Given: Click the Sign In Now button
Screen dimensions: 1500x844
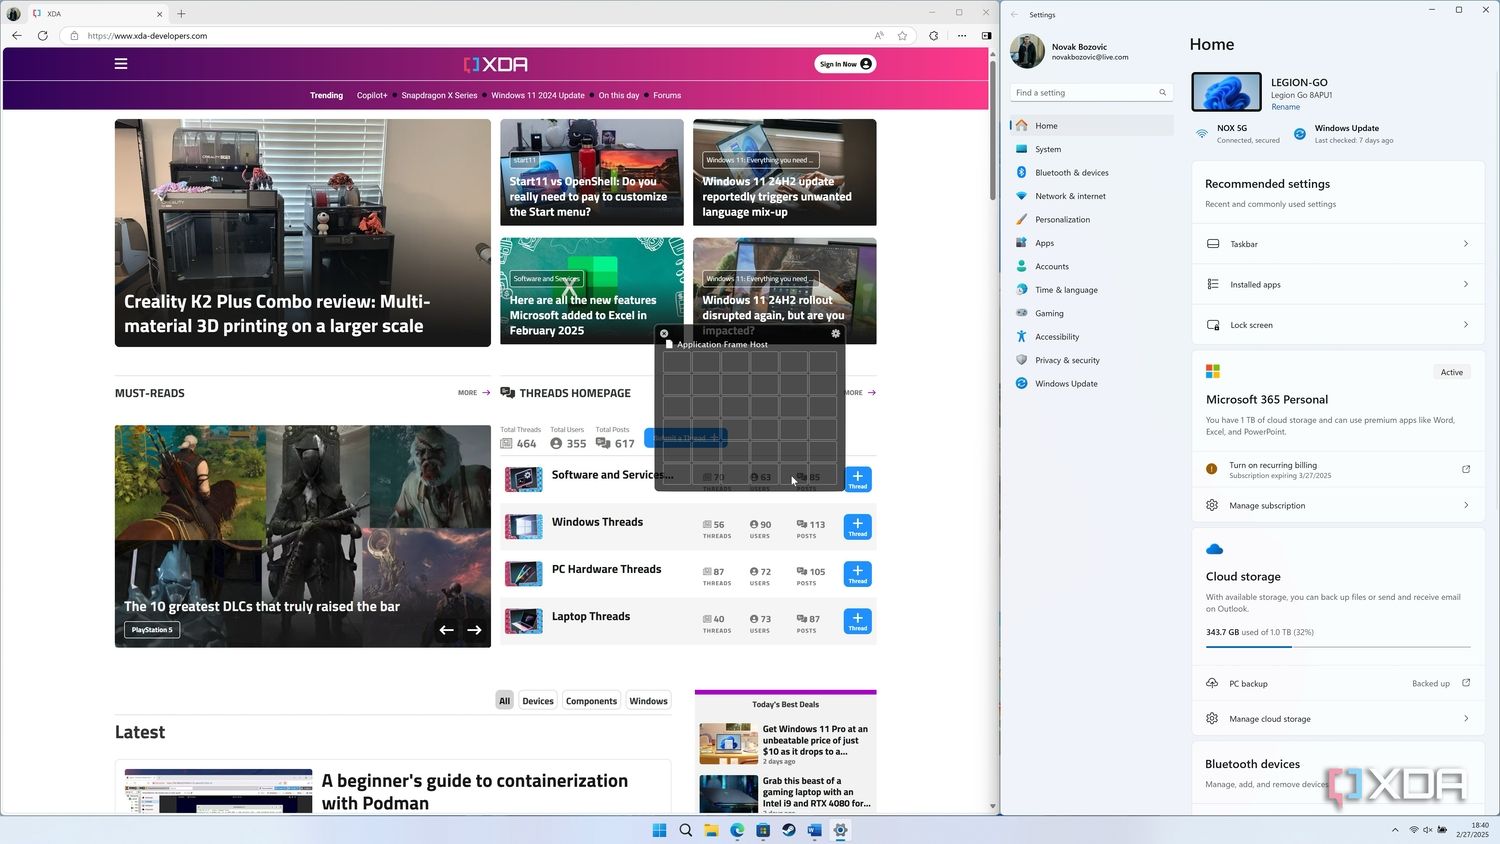Looking at the screenshot, I should coord(845,64).
